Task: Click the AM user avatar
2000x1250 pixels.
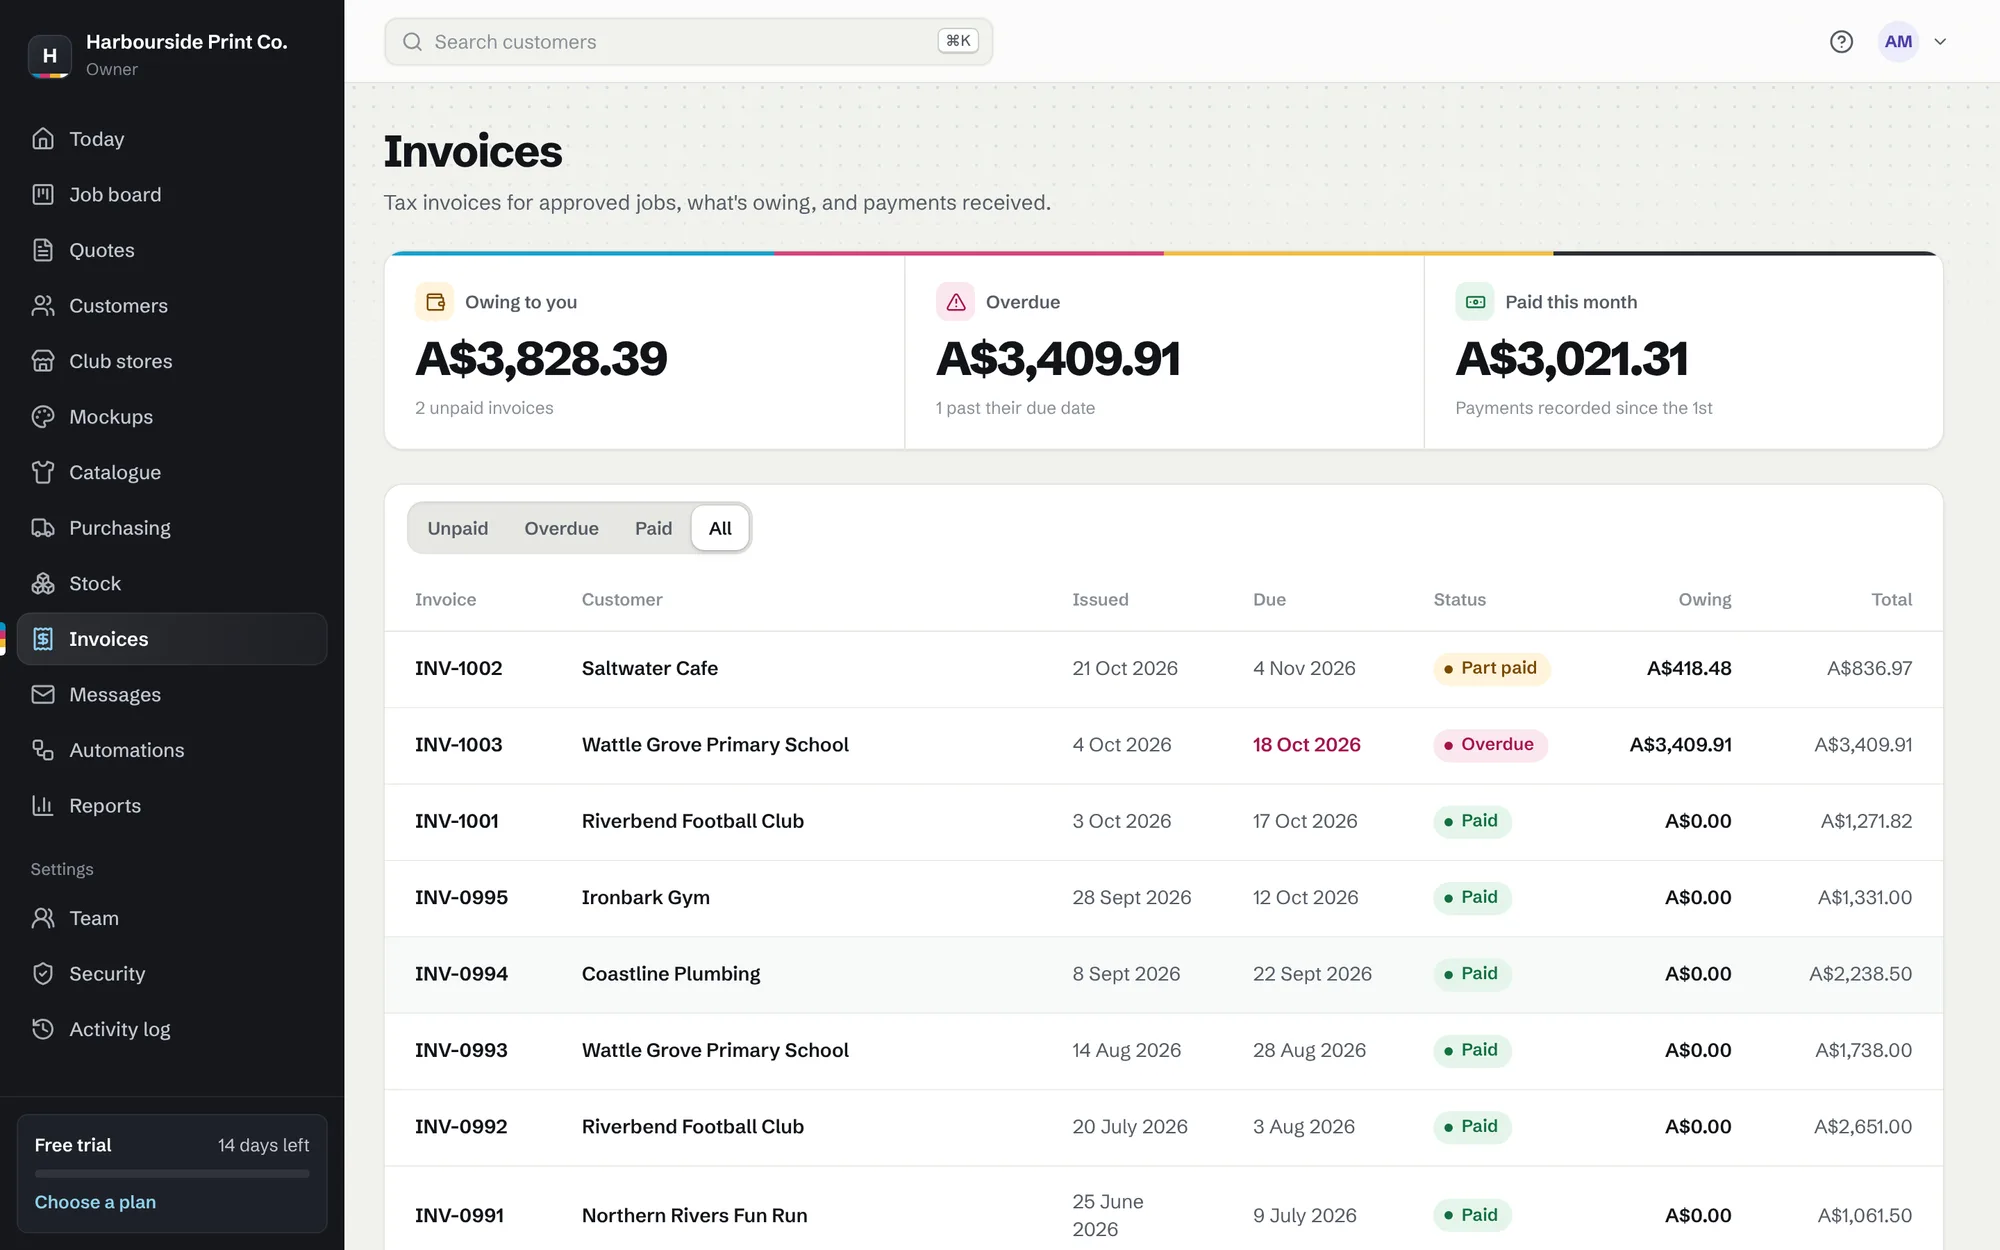Action: (x=1898, y=42)
